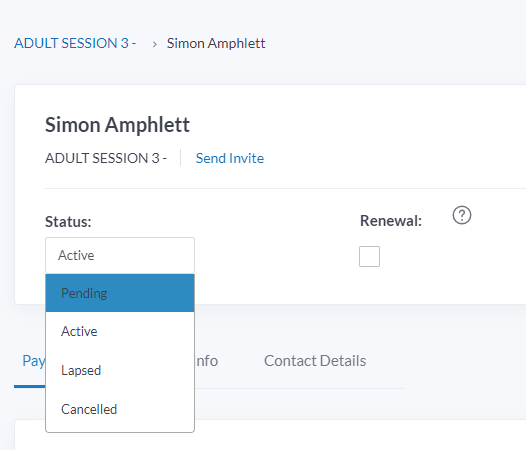Click the Renewal help question-mark icon
This screenshot has width=526, height=450.
(462, 215)
